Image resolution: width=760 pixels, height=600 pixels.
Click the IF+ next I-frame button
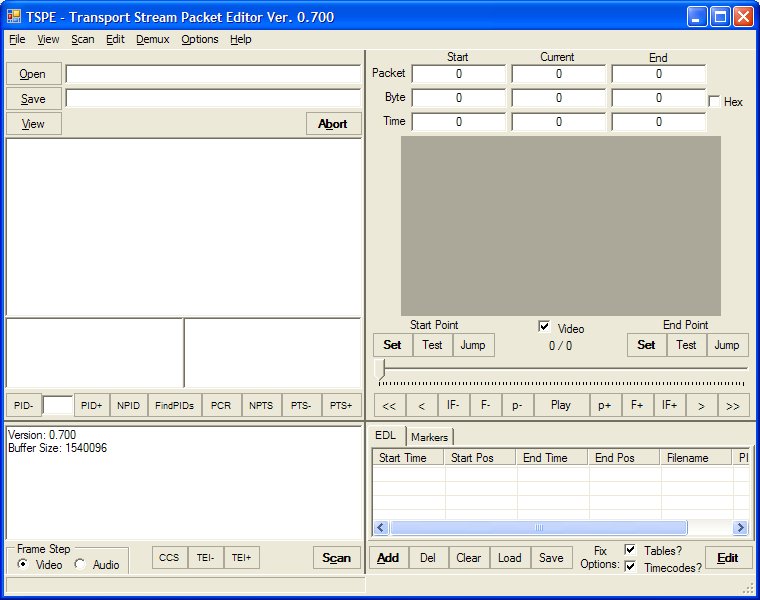(670, 405)
